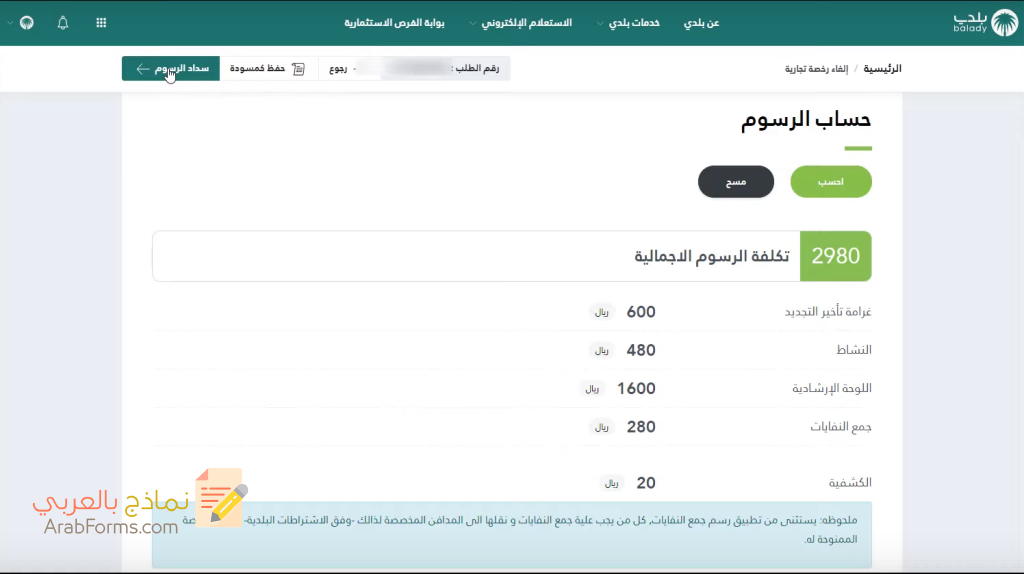Select غرامة تأخير التجديد fee row label

pyautogui.click(x=828, y=312)
